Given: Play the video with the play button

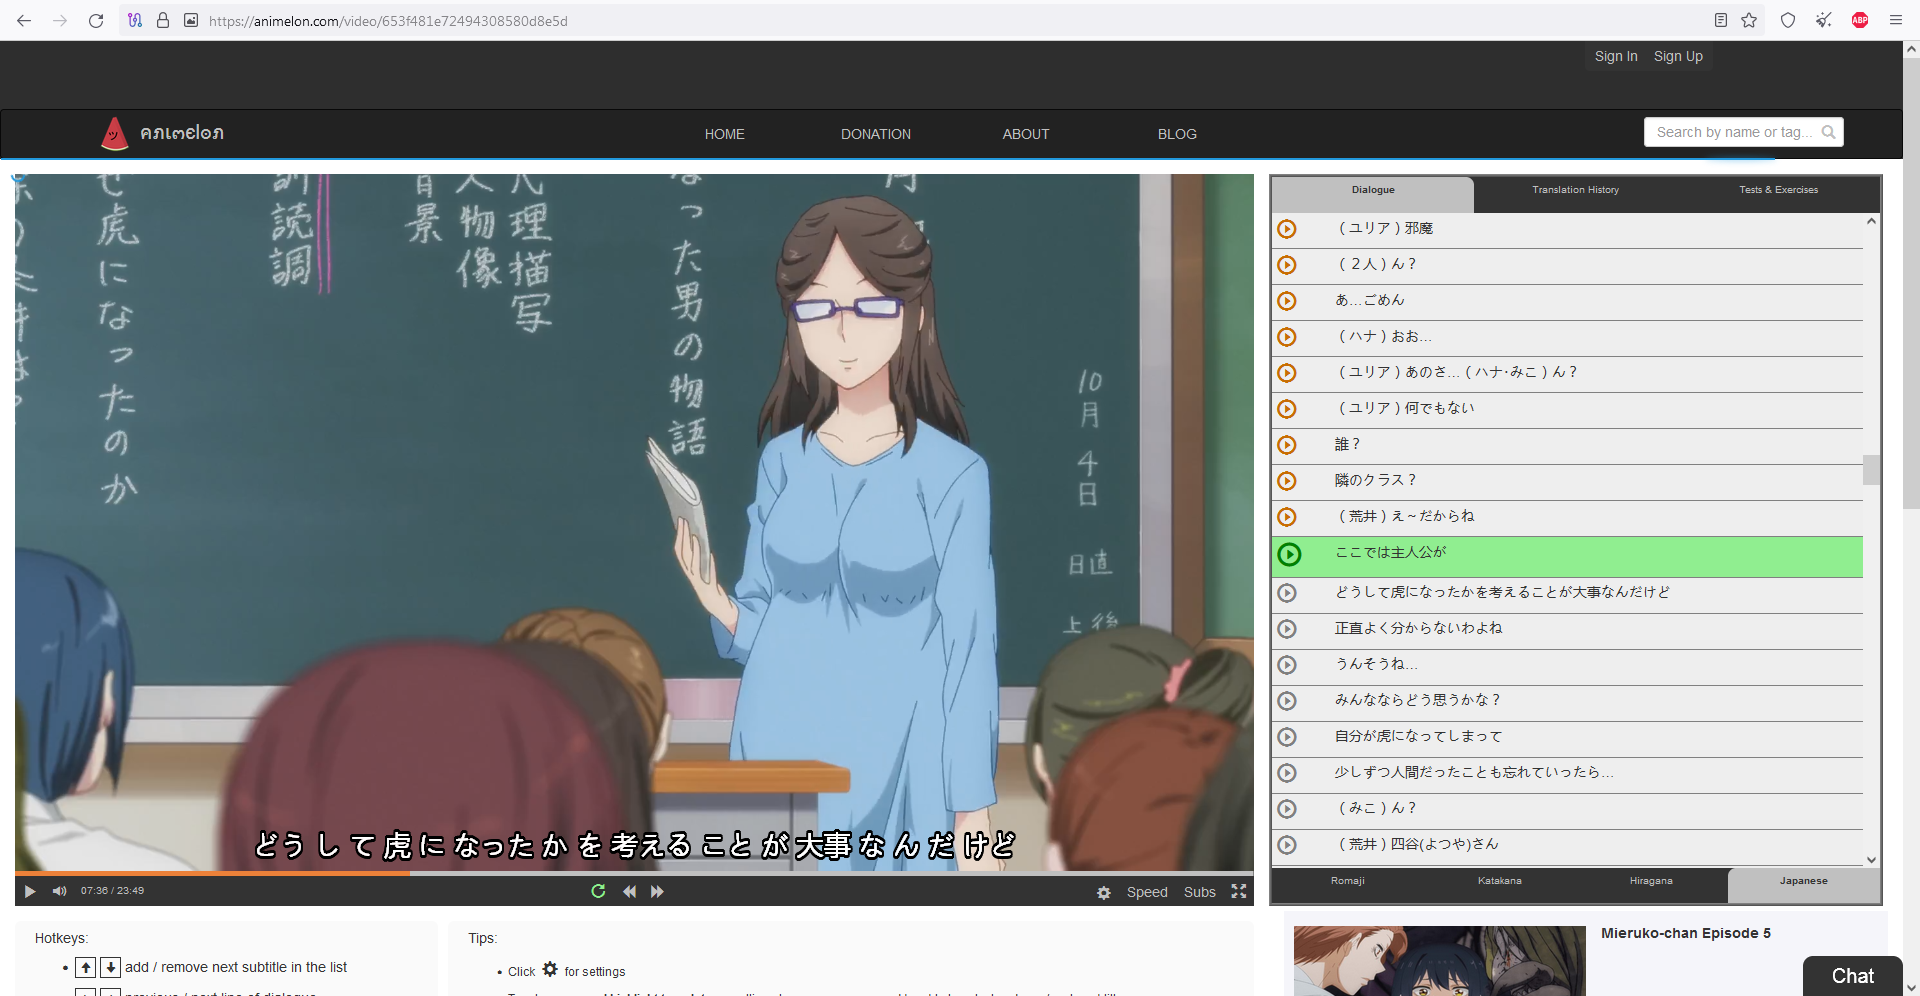Looking at the screenshot, I should 30,891.
